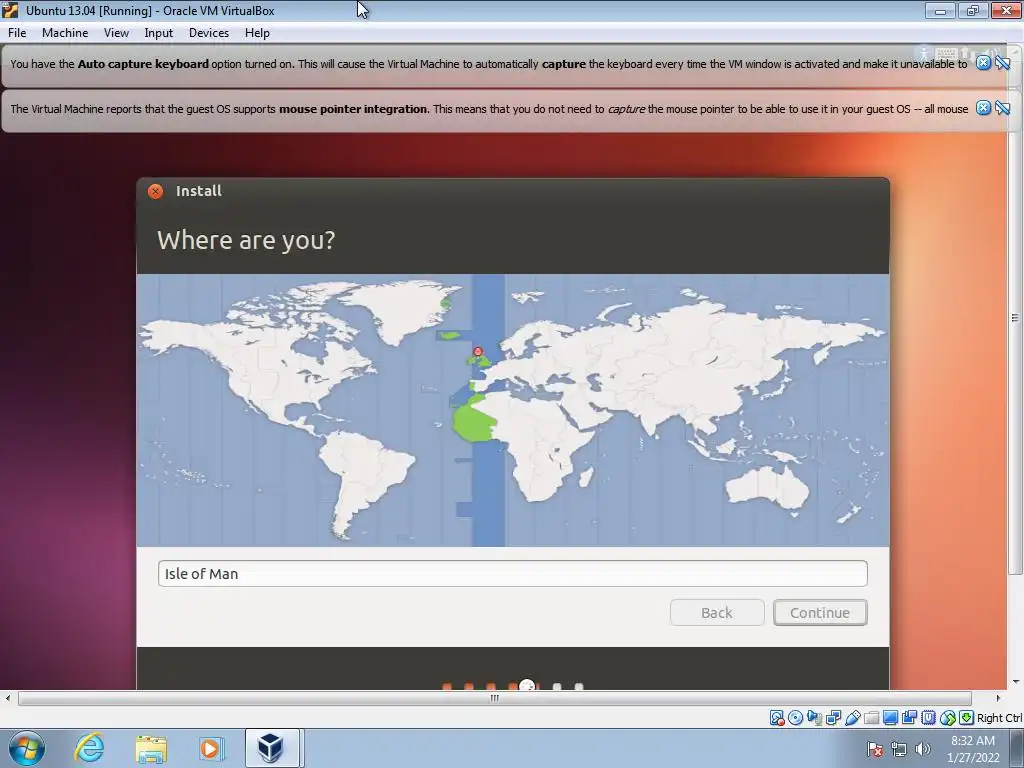Click the display status bar icon

pyautogui.click(x=890, y=718)
